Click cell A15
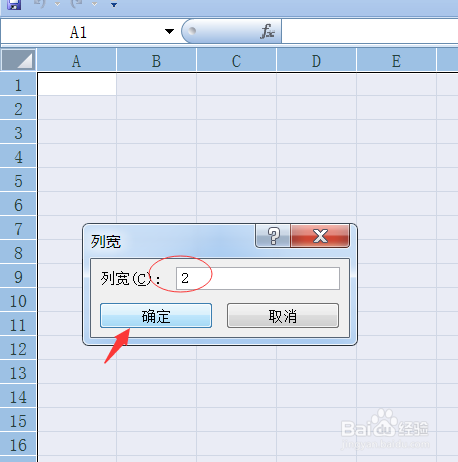 pyautogui.click(x=77, y=420)
